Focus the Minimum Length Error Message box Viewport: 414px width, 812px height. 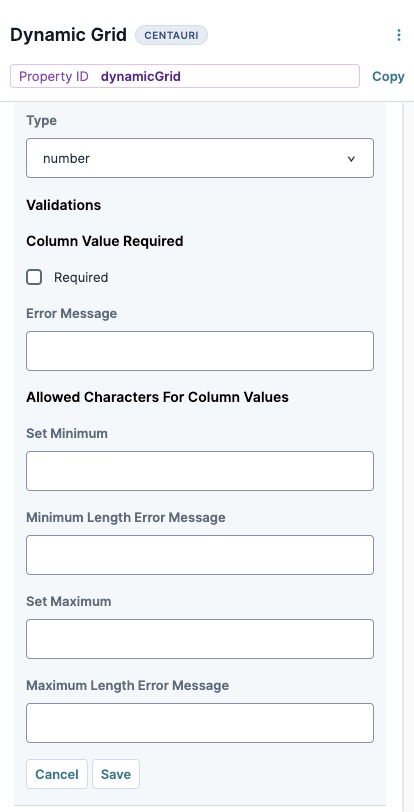tap(199, 555)
